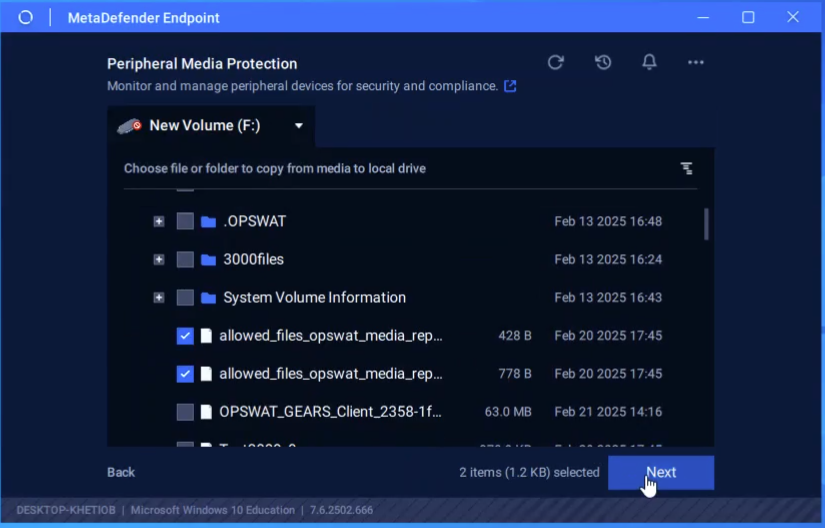
Task: Click the collapse-all tree icon
Action: [x=687, y=168]
